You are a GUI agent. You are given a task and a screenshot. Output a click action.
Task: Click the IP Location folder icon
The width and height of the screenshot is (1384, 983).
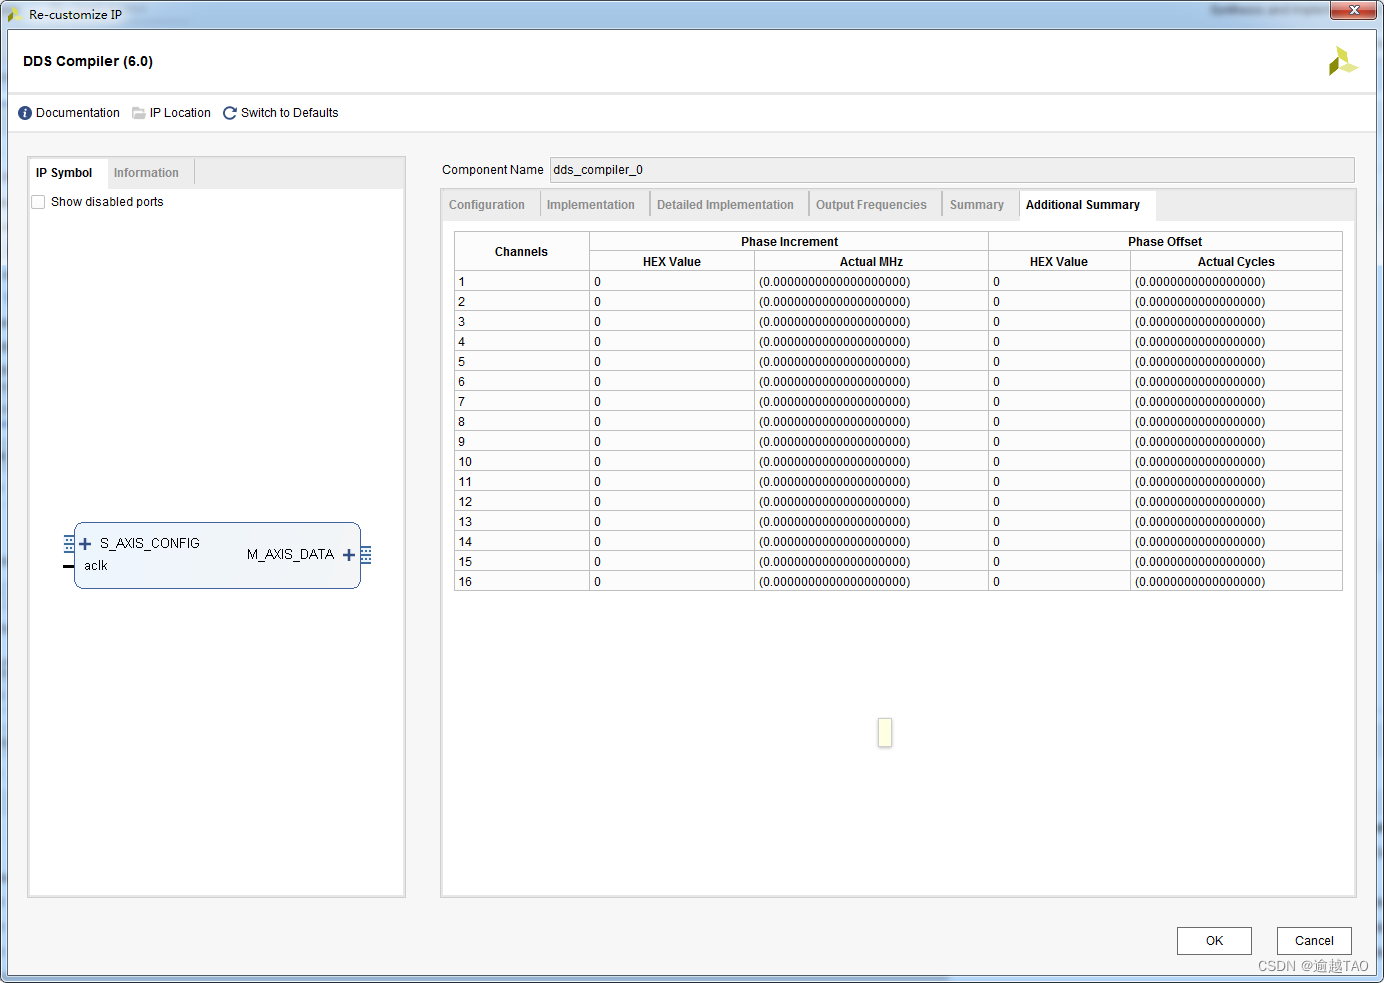139,113
